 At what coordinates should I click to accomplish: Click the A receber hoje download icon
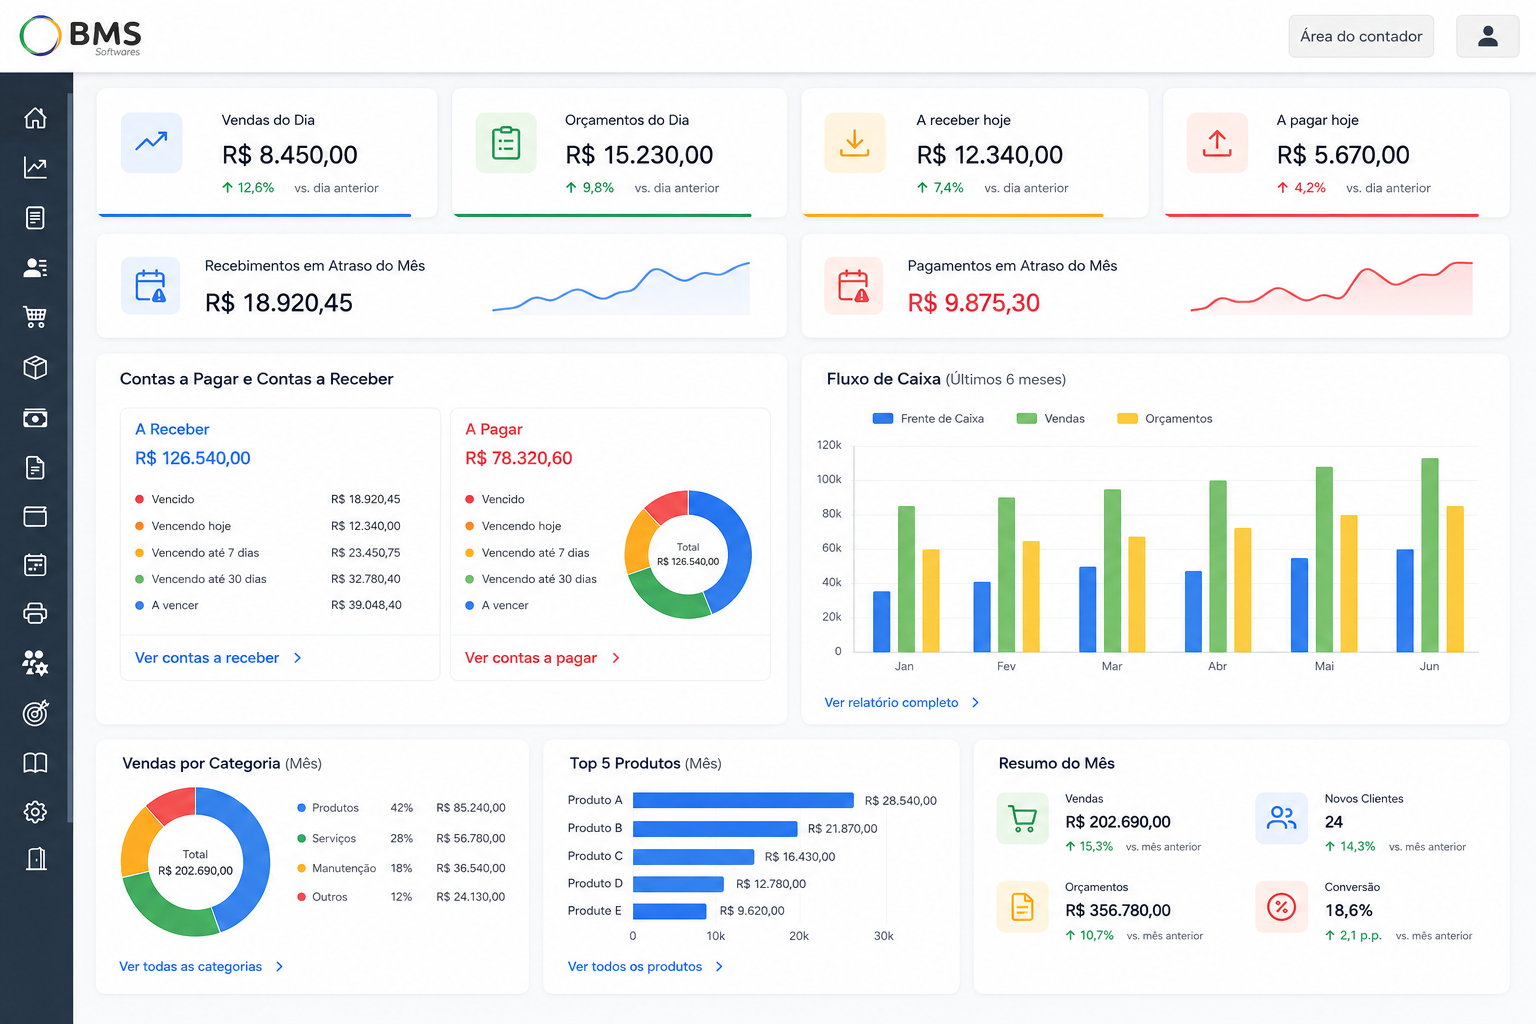click(x=854, y=143)
